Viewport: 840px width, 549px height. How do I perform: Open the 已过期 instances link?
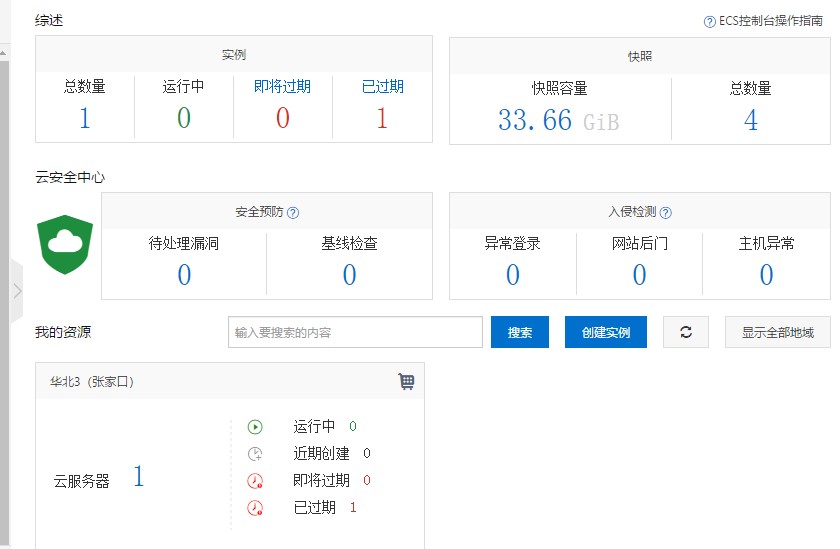[x=382, y=87]
